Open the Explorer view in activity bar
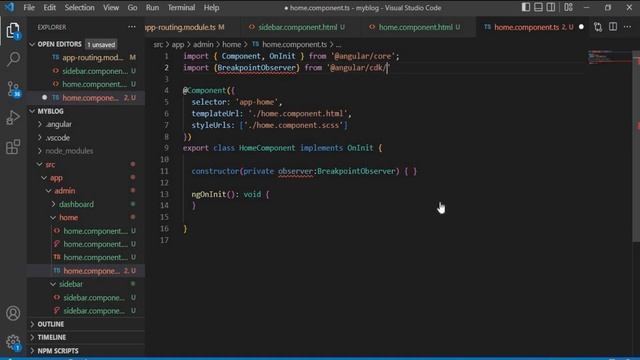The image size is (640, 360). coord(13,31)
